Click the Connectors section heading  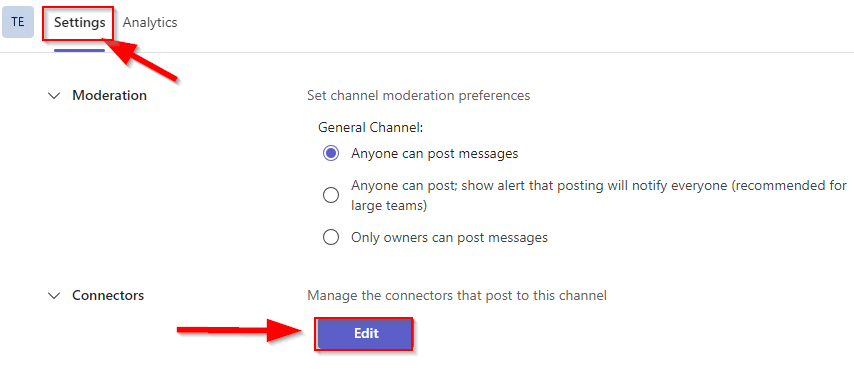[108, 295]
